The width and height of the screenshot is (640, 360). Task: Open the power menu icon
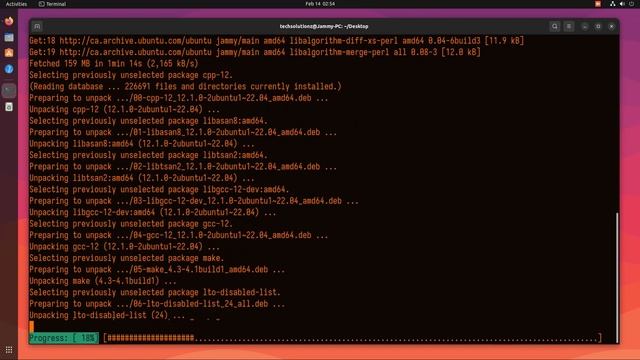632,4
